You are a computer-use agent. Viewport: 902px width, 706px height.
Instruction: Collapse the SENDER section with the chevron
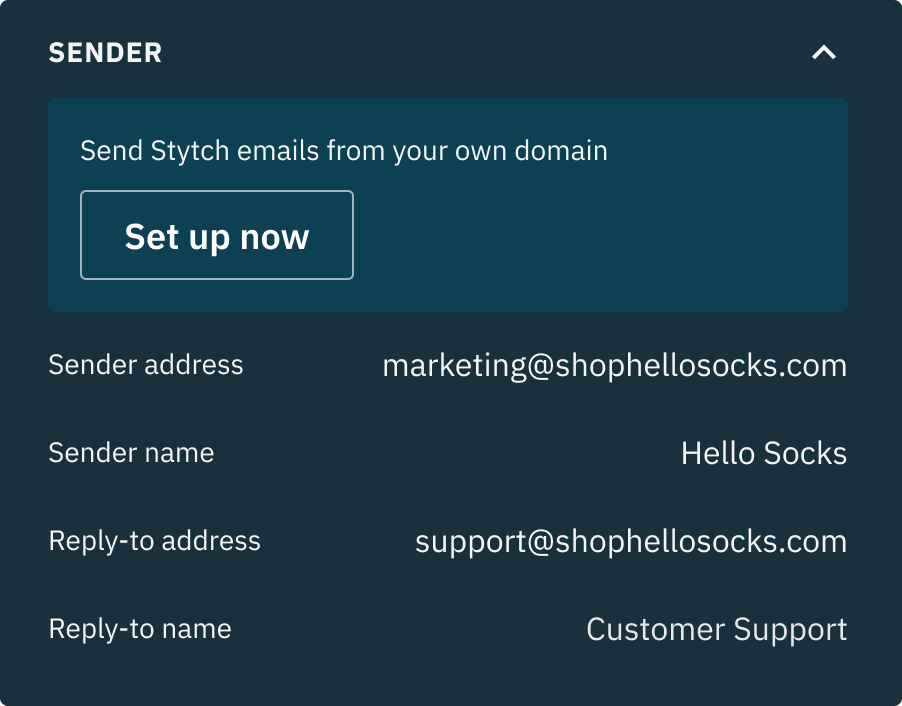coord(824,53)
